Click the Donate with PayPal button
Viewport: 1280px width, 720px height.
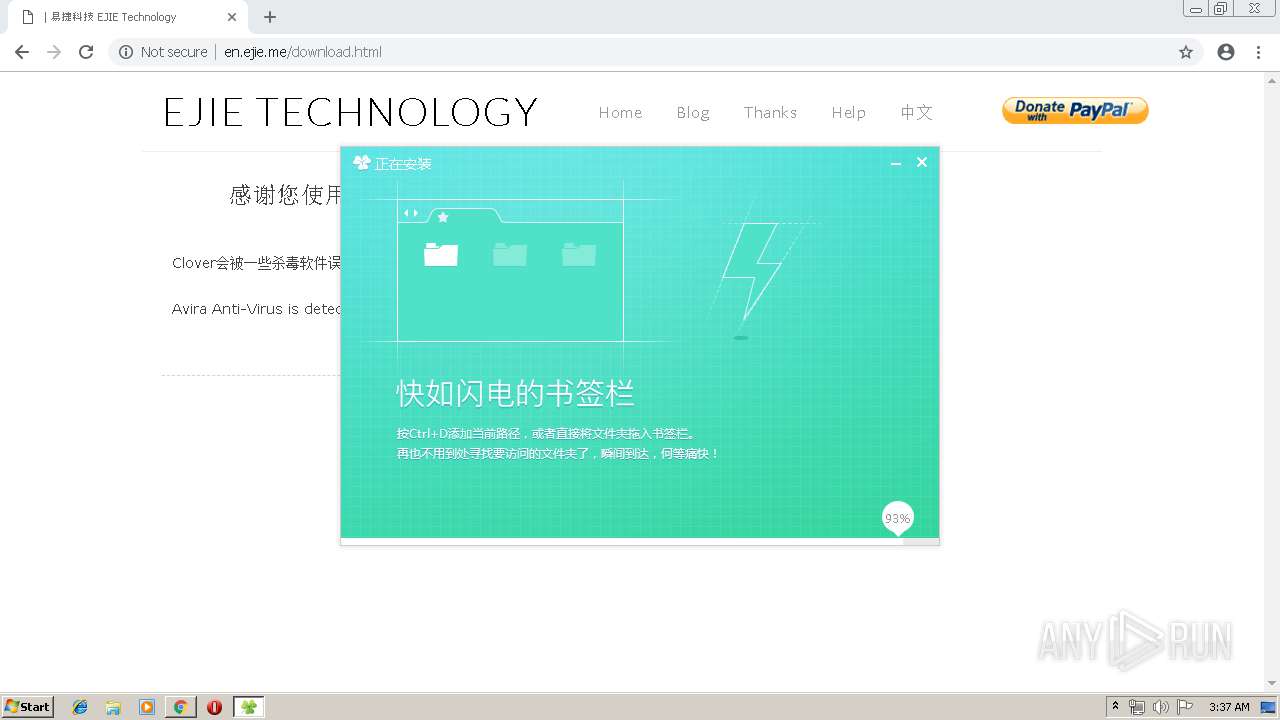pyautogui.click(x=1075, y=110)
